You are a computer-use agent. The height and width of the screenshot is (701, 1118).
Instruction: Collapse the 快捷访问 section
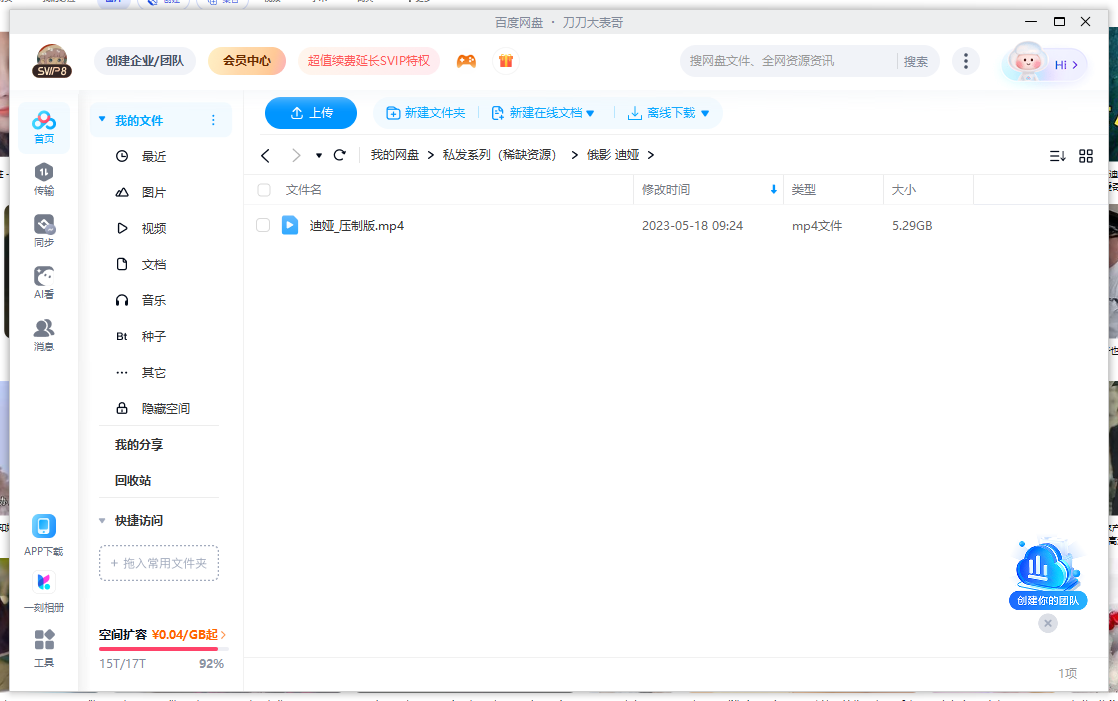[x=101, y=520]
